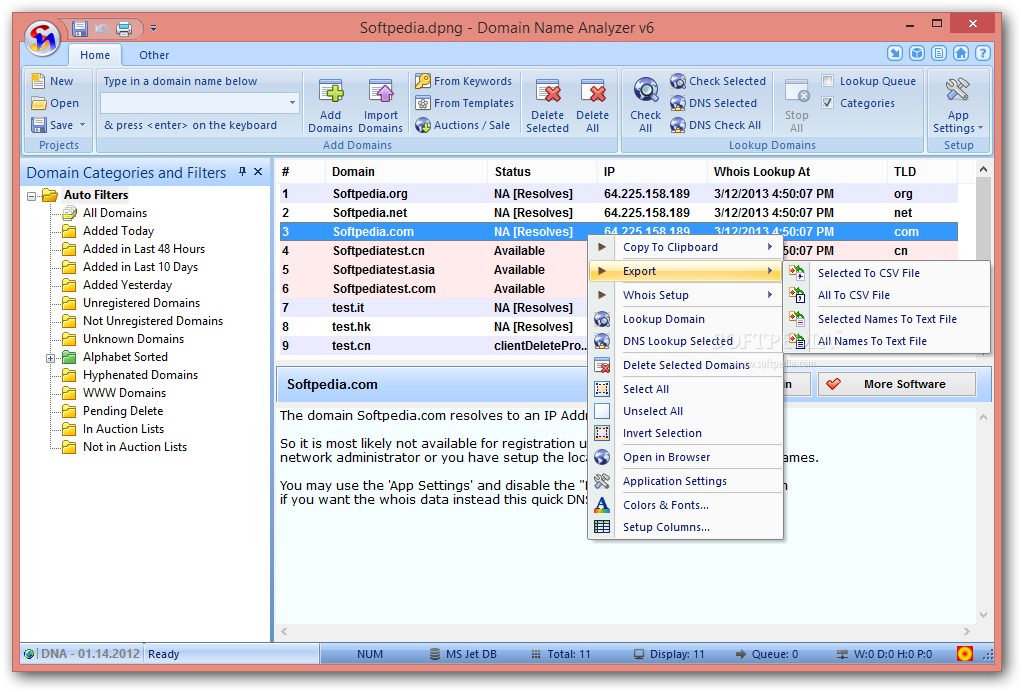Sort by the Domain column header
The width and height of the screenshot is (1022, 692).
click(x=405, y=172)
